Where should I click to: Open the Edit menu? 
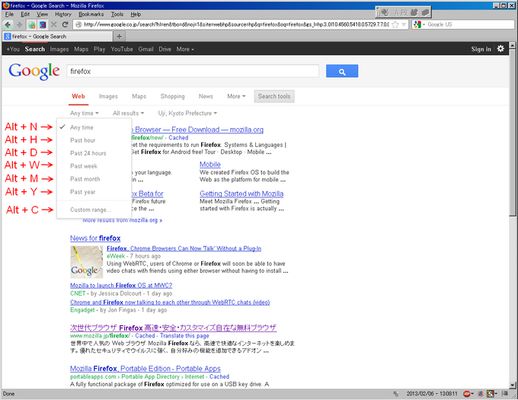coord(25,14)
